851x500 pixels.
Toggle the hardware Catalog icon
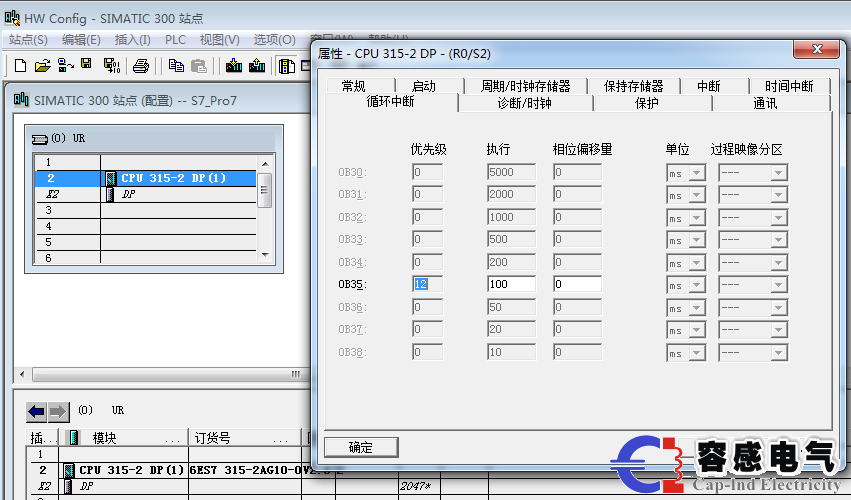(x=287, y=66)
